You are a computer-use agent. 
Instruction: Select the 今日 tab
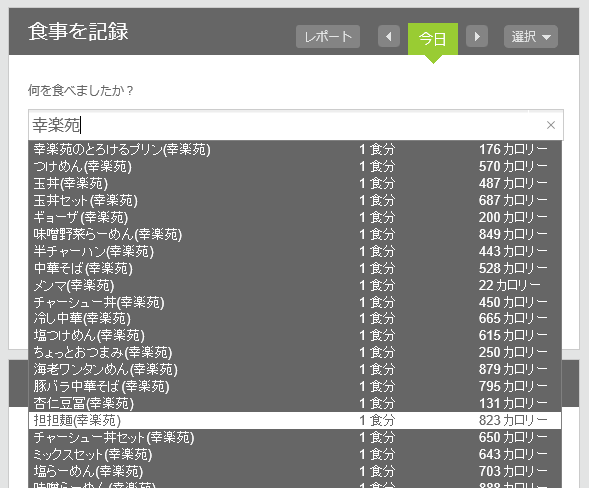433,39
